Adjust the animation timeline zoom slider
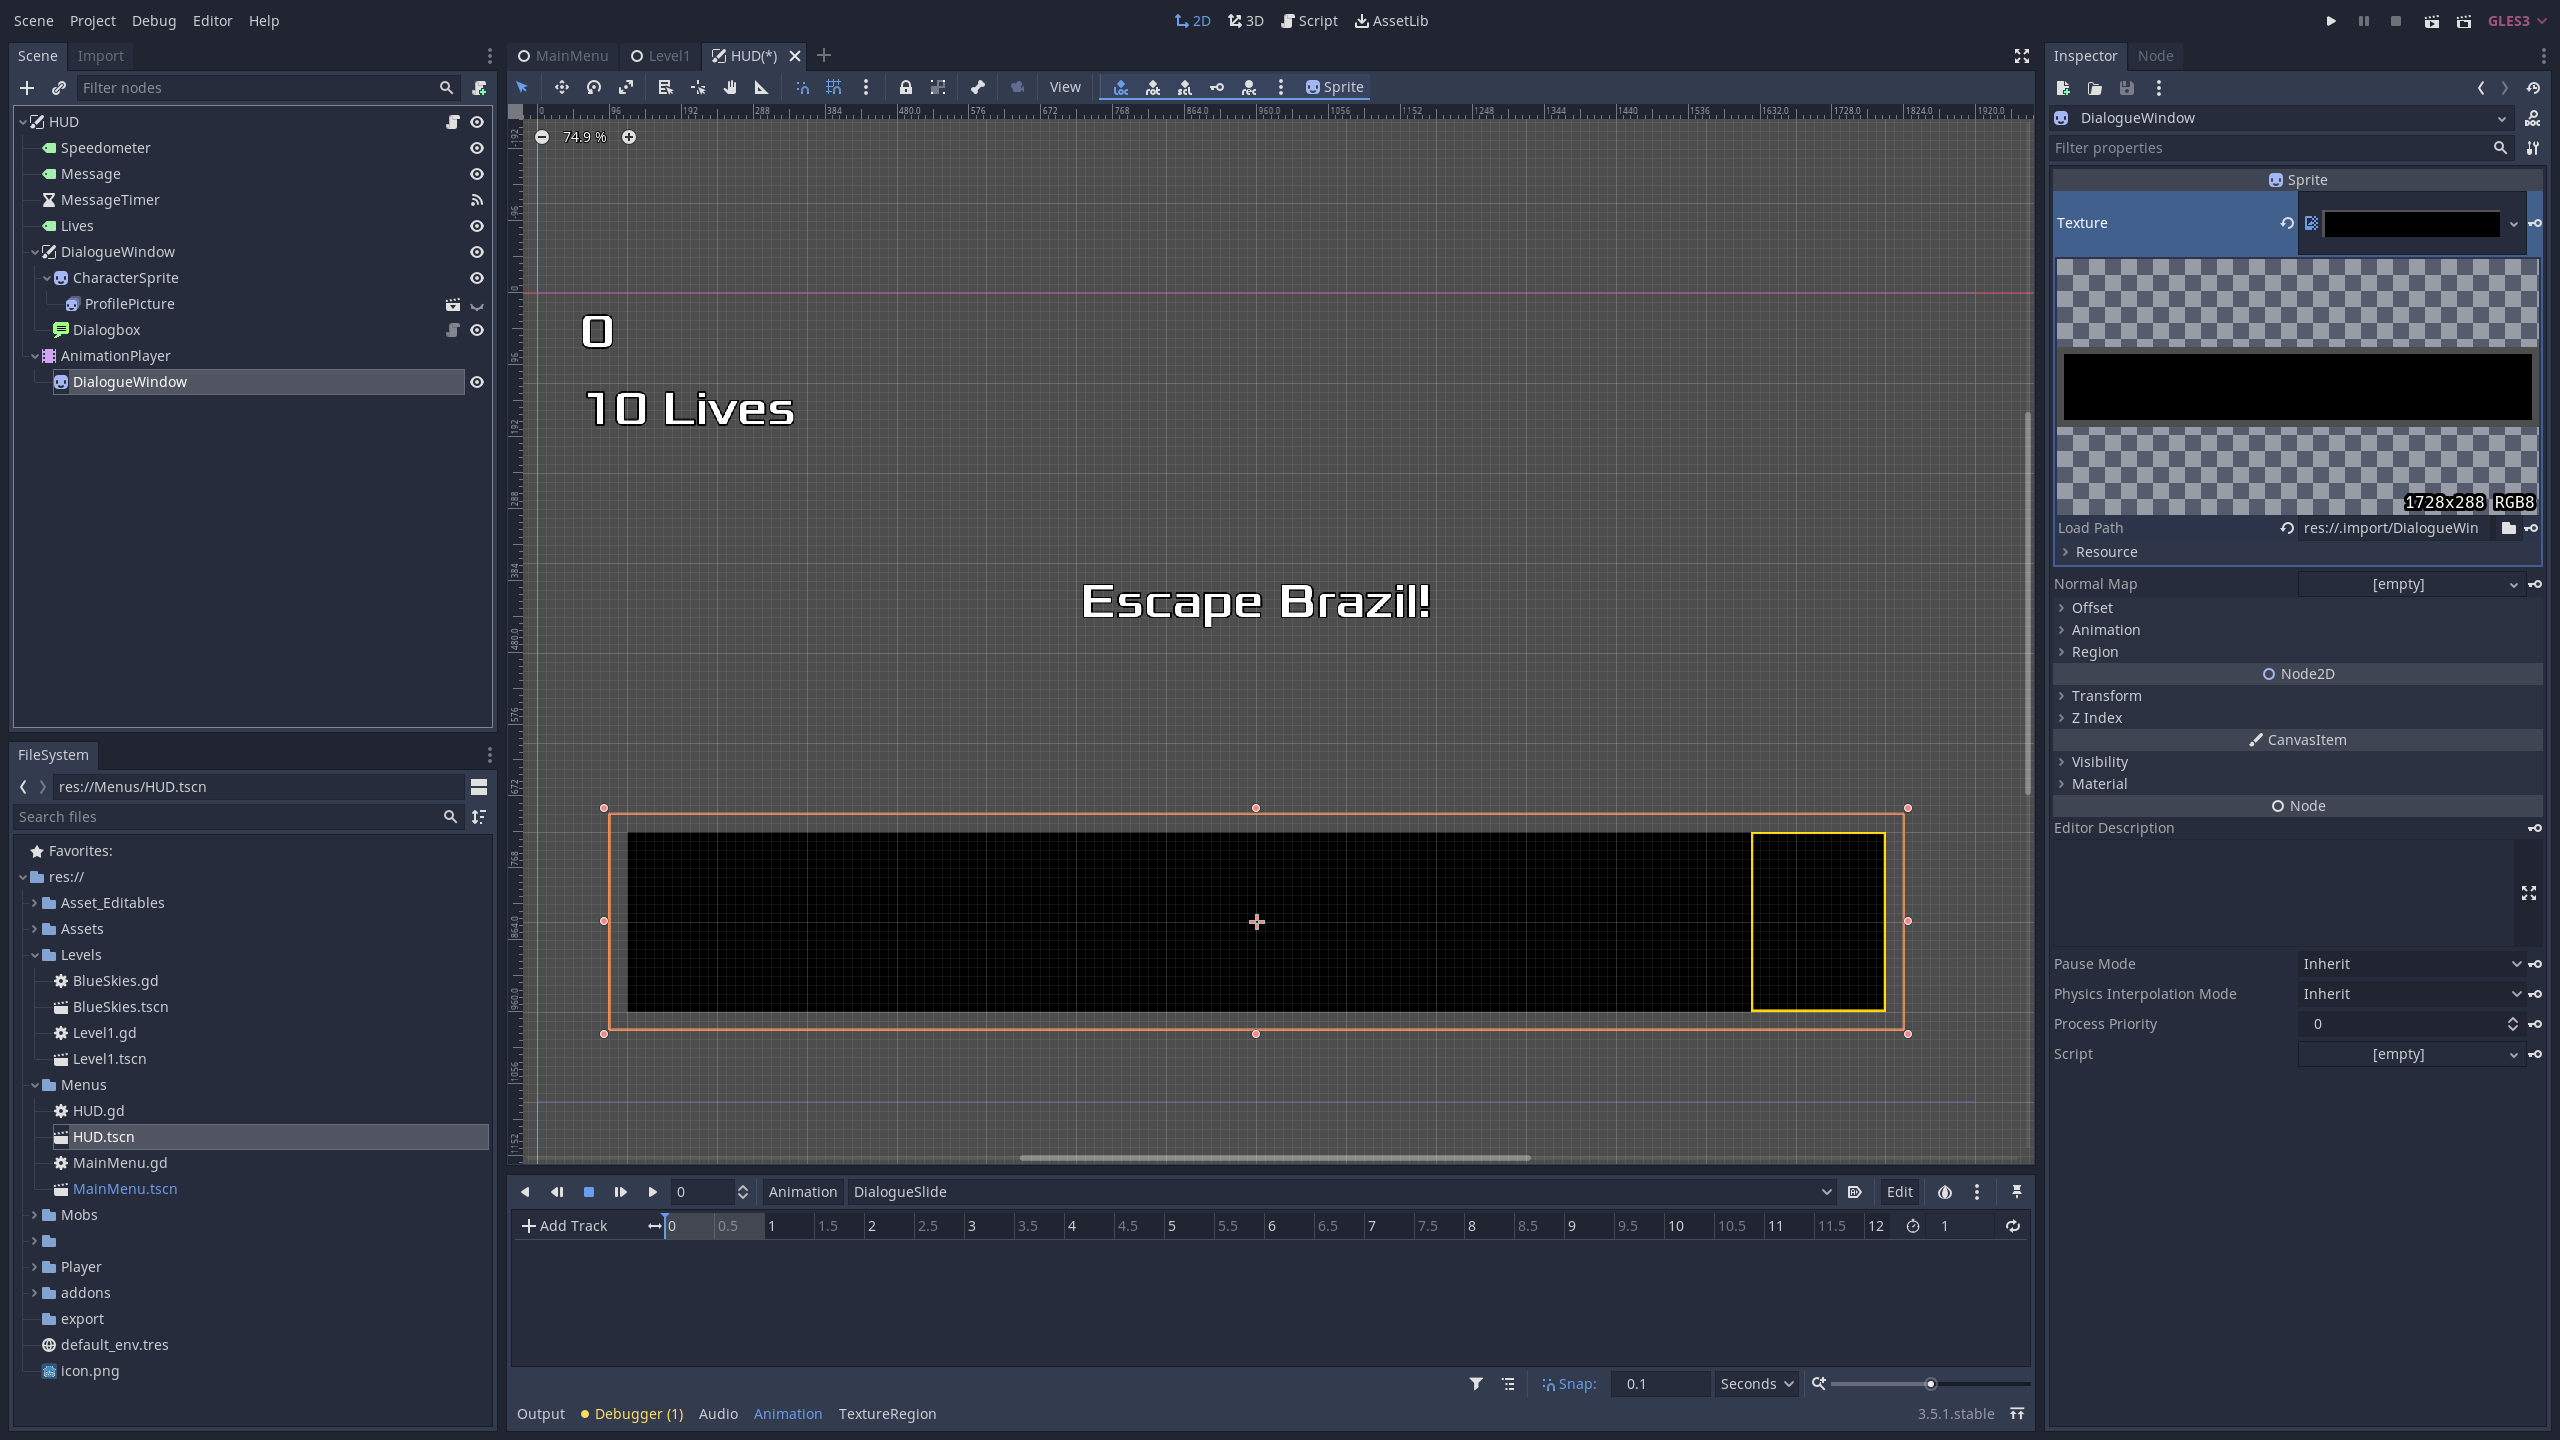2560x1440 pixels. [x=1930, y=1384]
